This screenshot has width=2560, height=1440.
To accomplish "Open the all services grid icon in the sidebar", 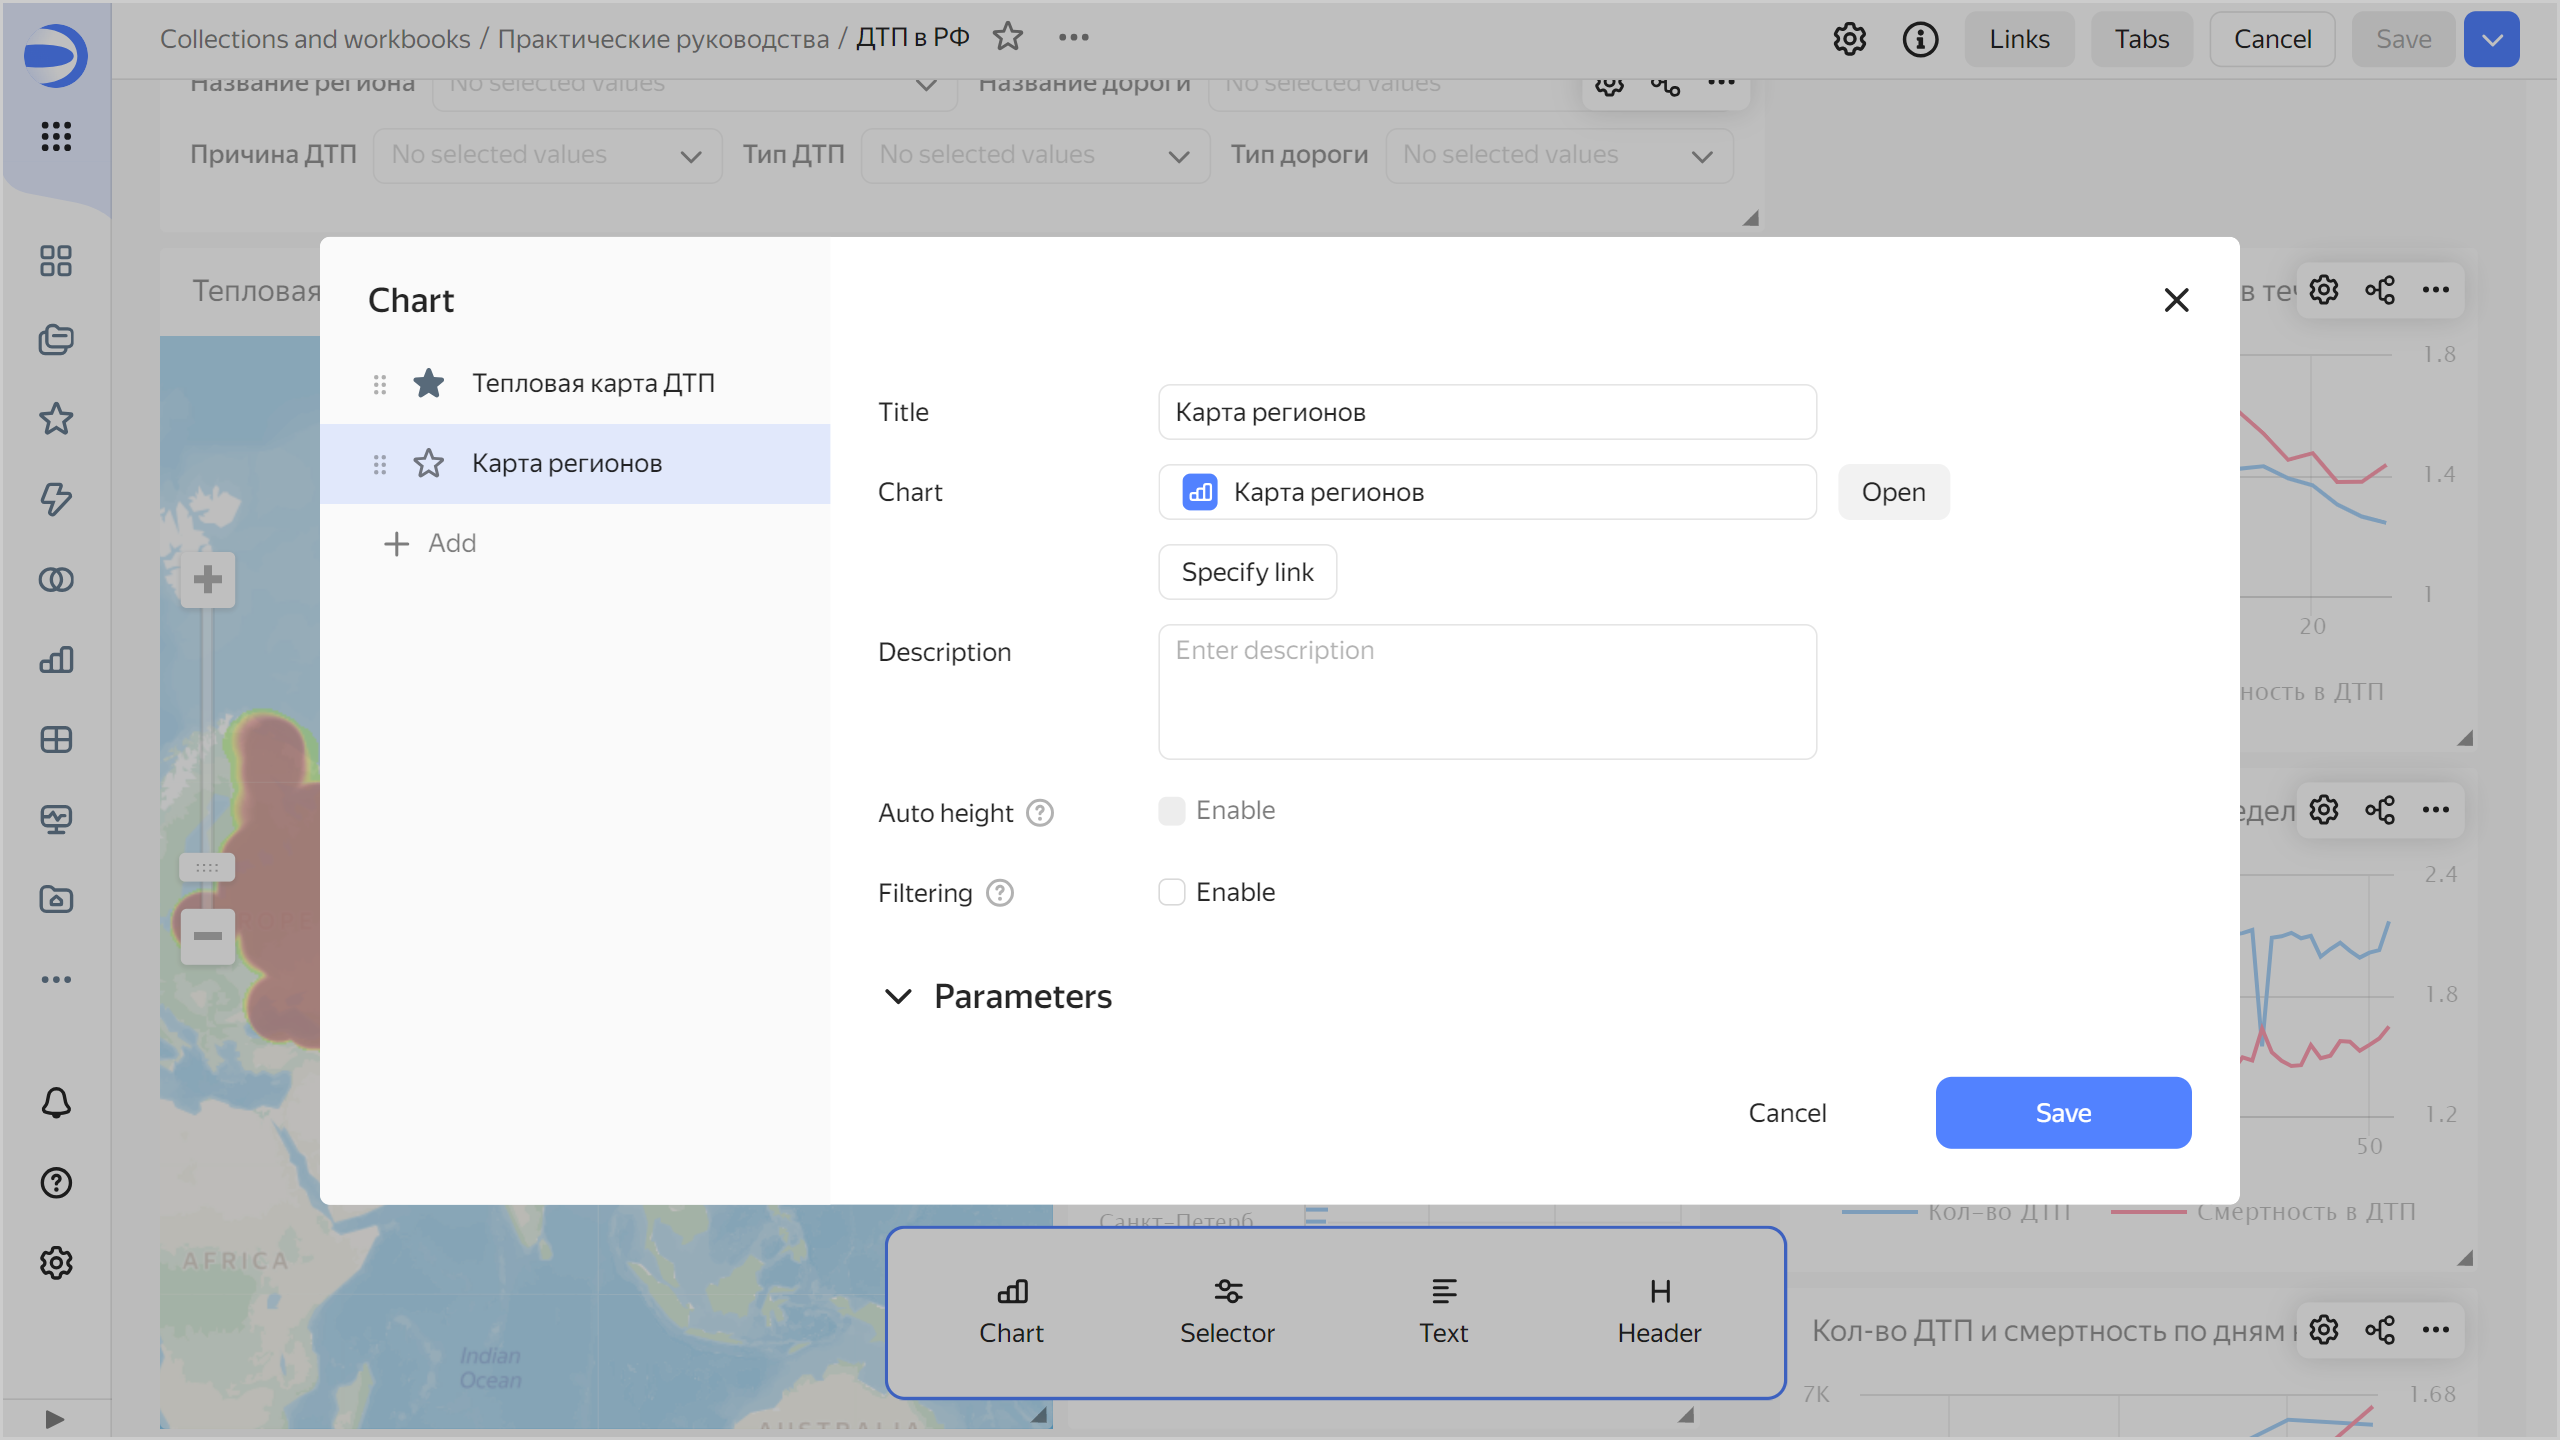I will coord(56,136).
